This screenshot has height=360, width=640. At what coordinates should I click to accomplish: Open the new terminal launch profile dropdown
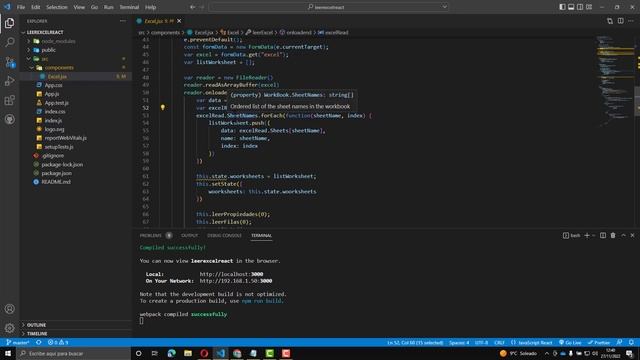pyautogui.click(x=594, y=236)
